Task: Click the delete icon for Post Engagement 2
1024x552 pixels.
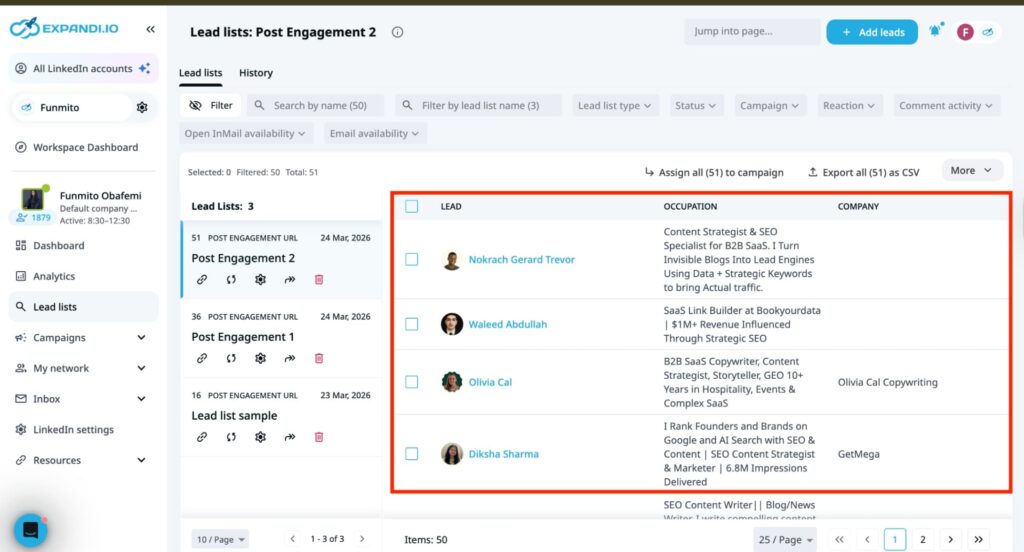Action: click(x=319, y=279)
